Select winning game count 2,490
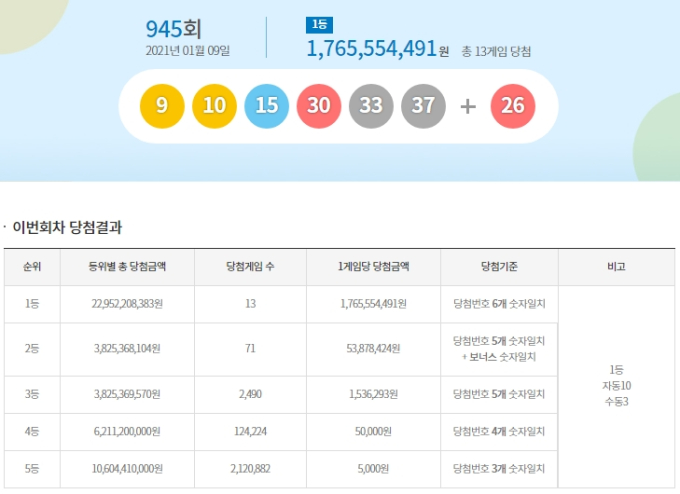The width and height of the screenshot is (680, 494). (x=250, y=394)
